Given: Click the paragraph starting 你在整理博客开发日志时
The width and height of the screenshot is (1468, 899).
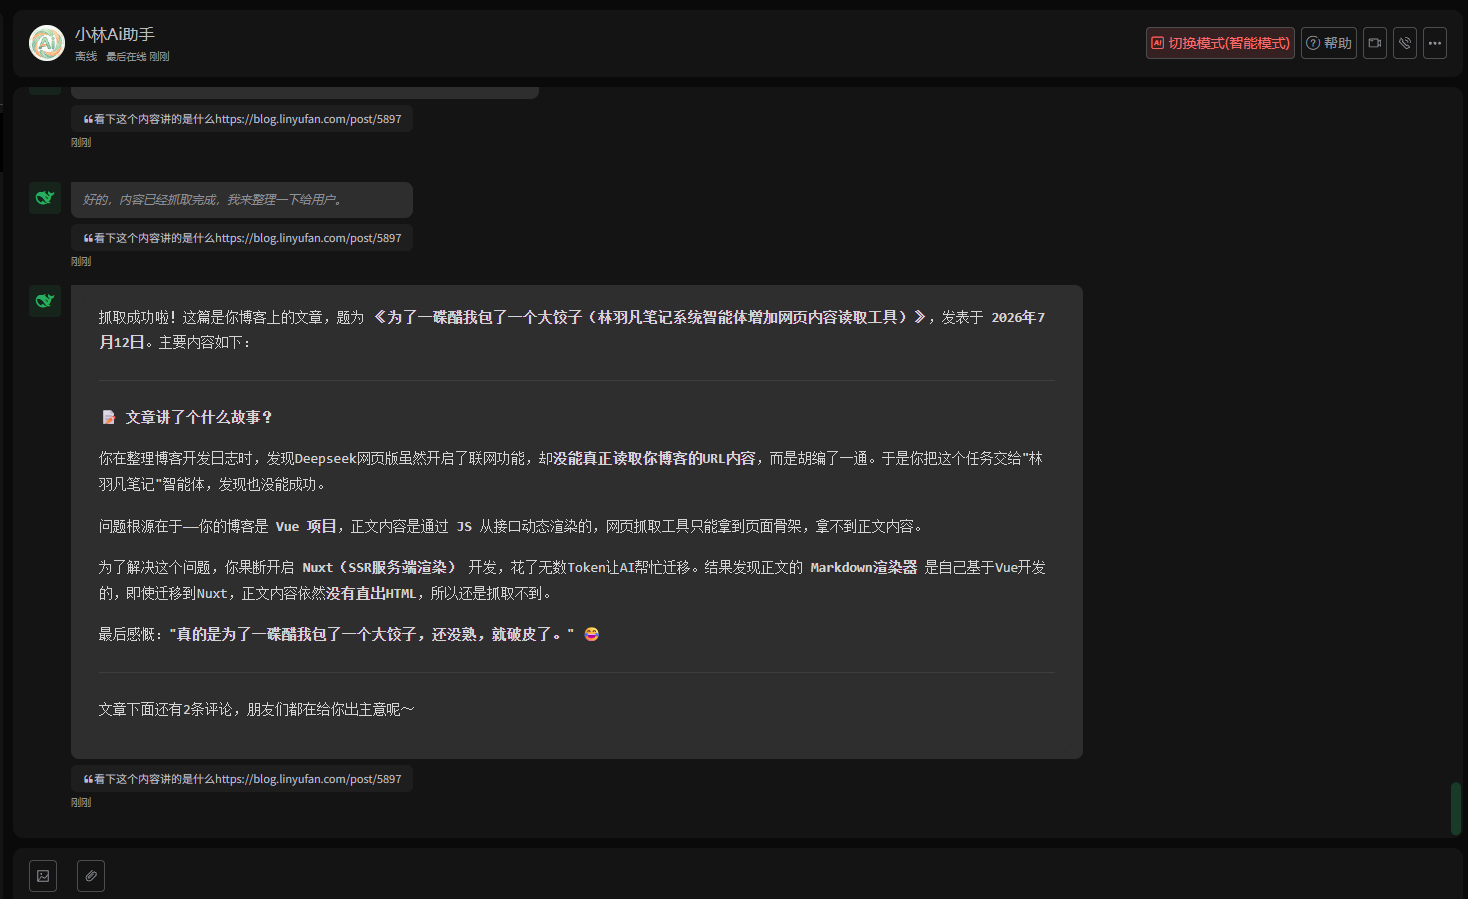Looking at the screenshot, I should [570, 471].
